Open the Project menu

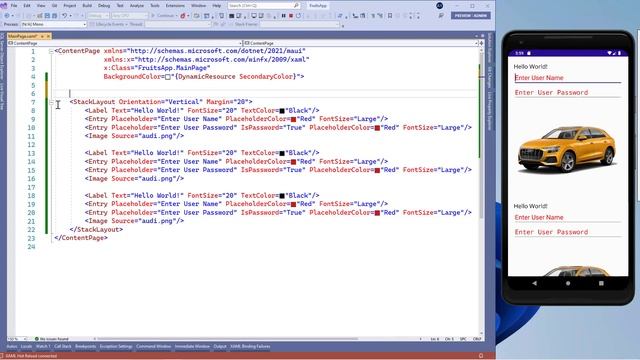(x=70, y=6)
